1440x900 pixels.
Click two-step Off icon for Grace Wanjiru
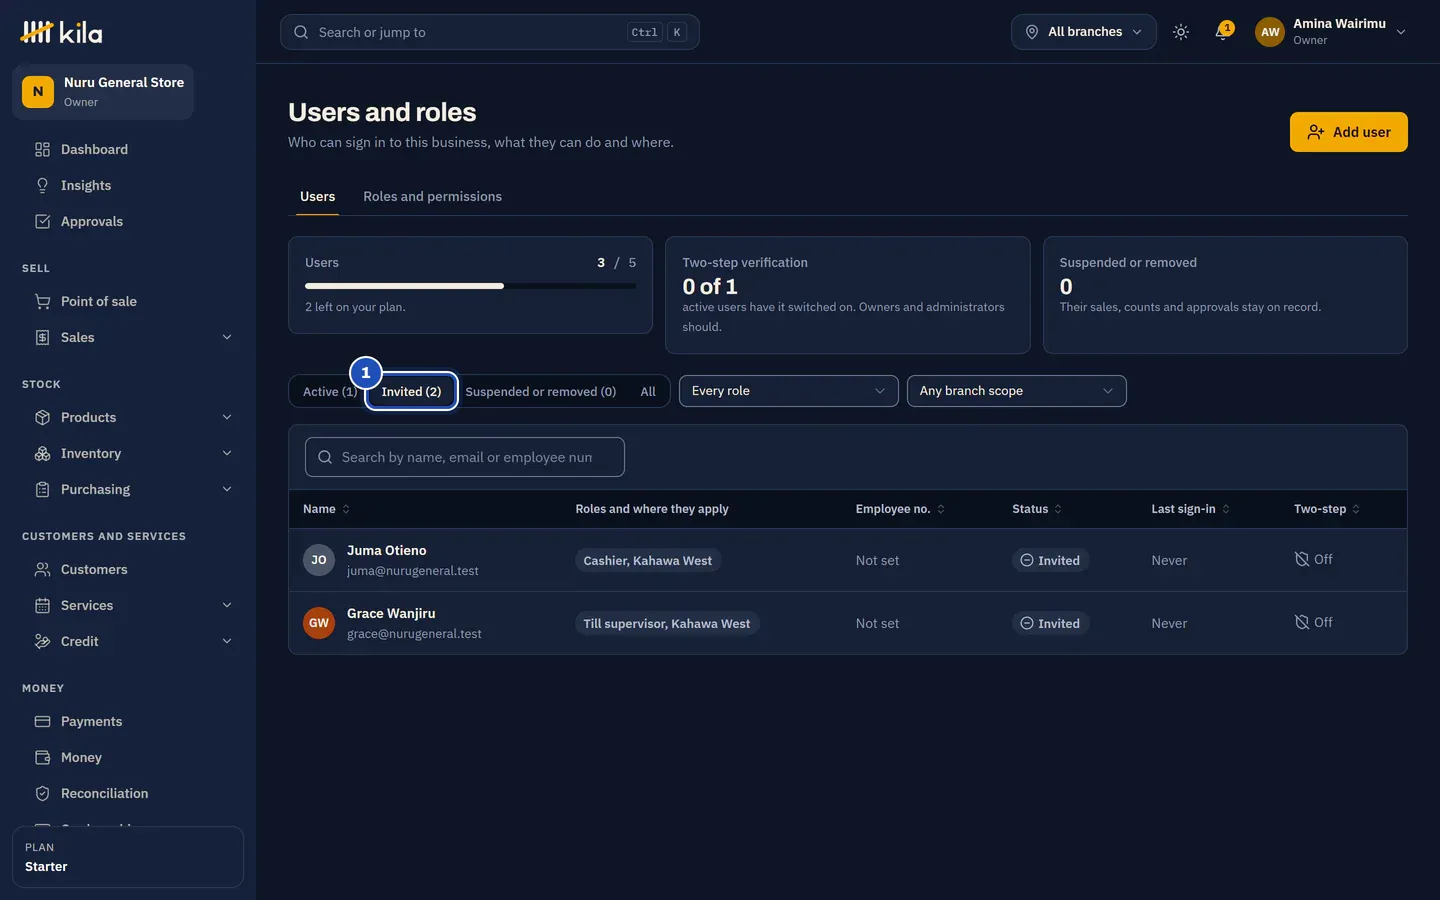coord(1302,622)
